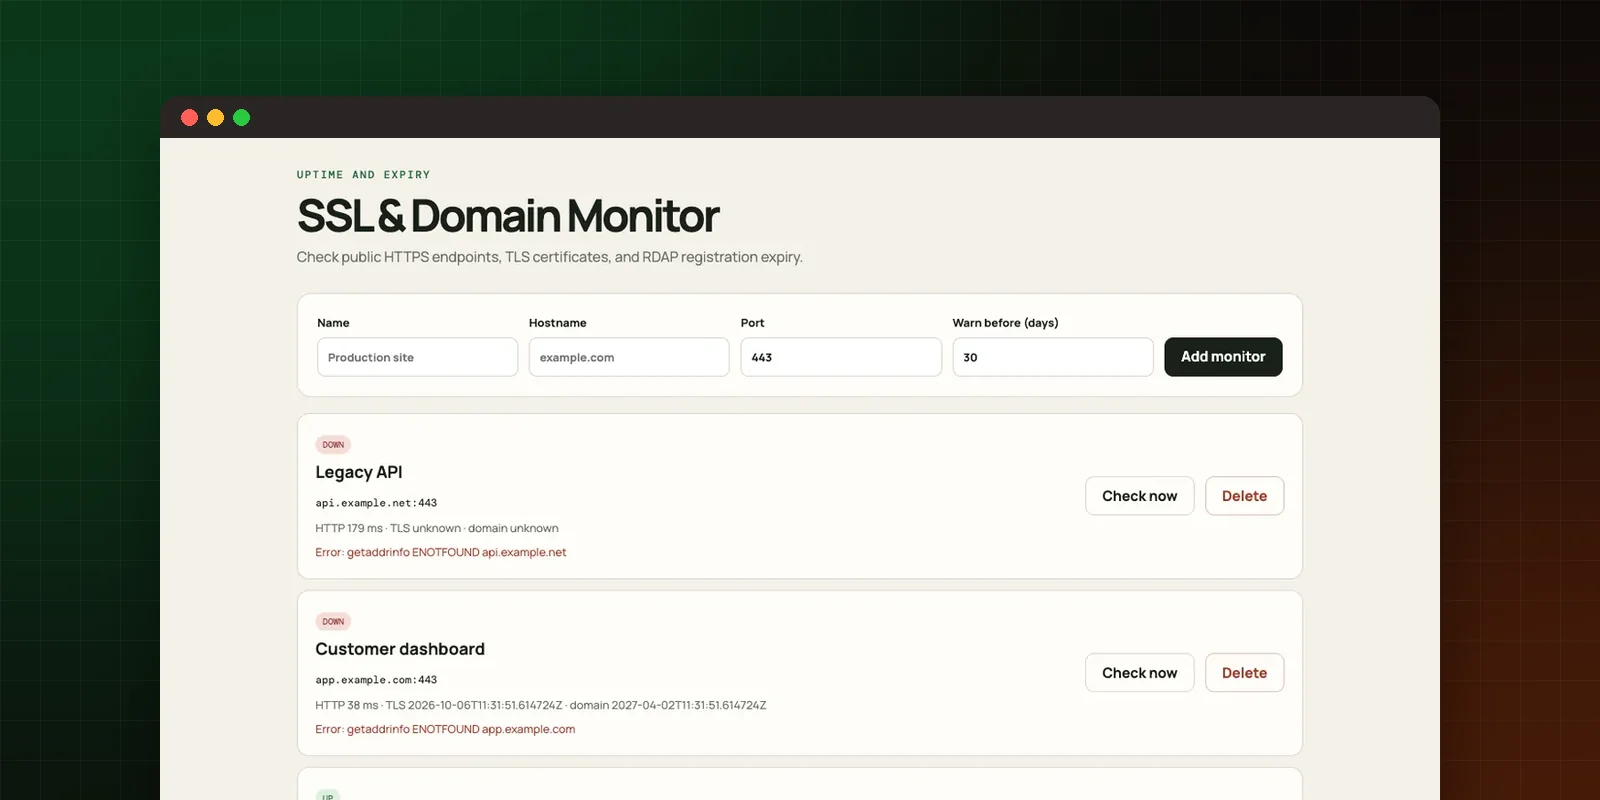Image resolution: width=1600 pixels, height=800 pixels.
Task: Delete the Customer dashboard monitor
Action: (x=1244, y=673)
